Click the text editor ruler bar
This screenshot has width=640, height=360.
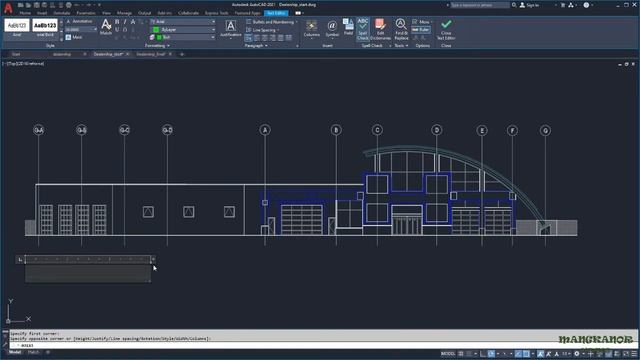coord(88,259)
